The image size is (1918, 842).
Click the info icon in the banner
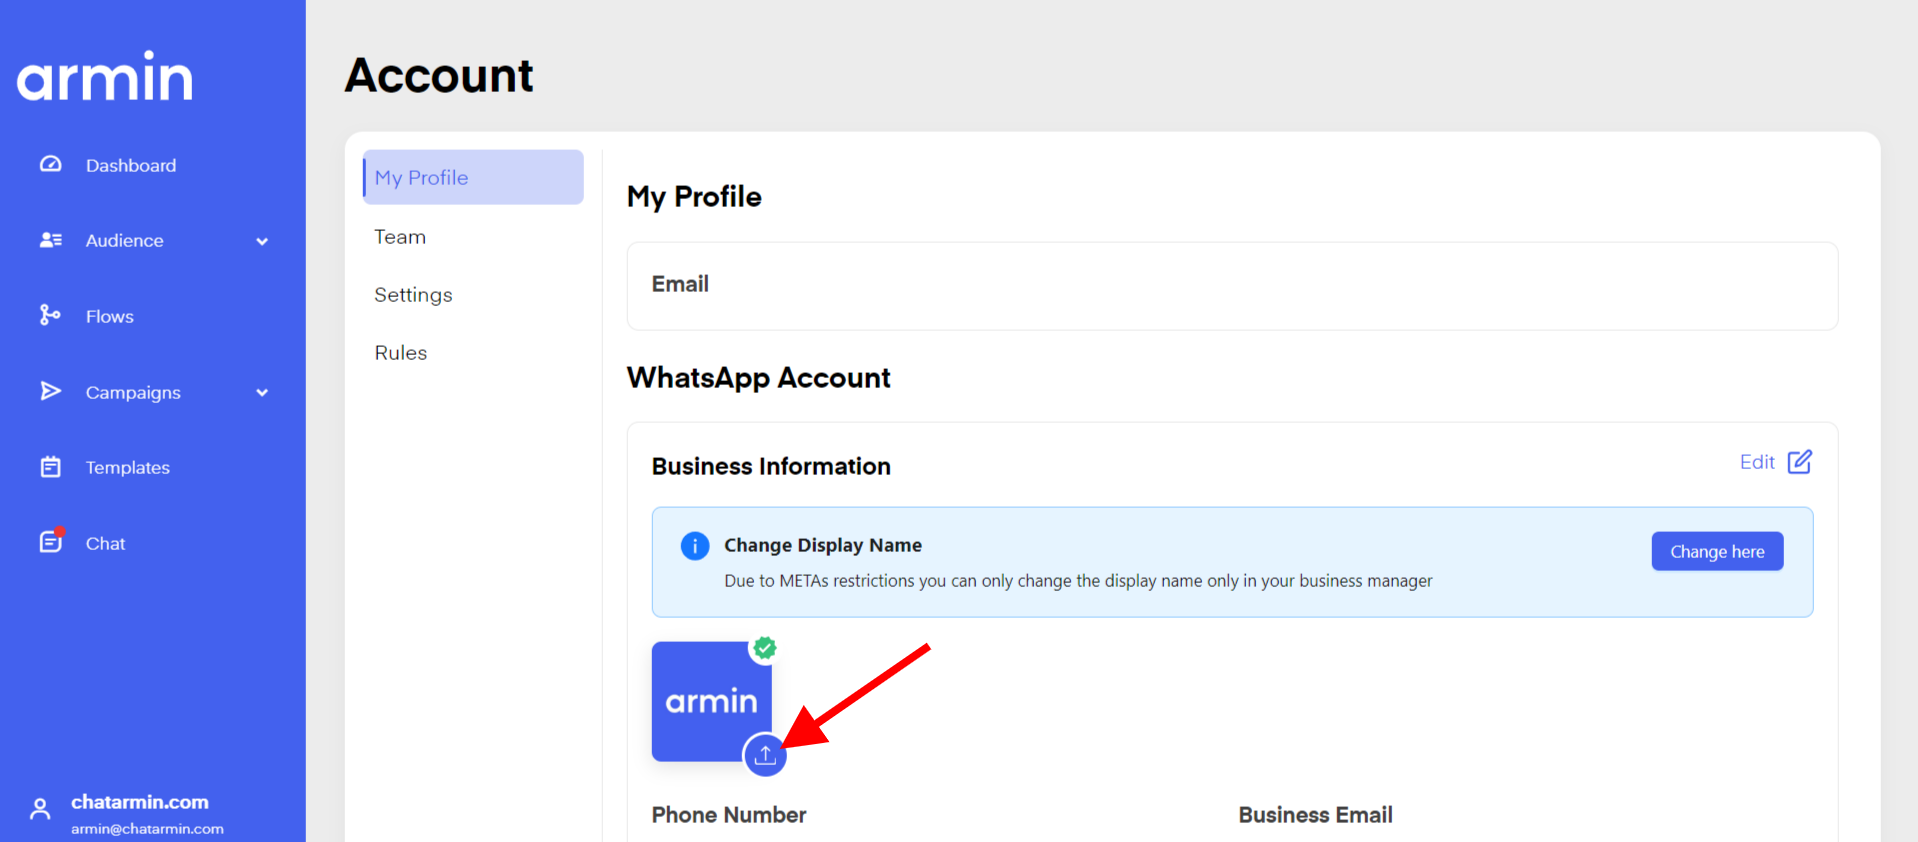coord(695,546)
